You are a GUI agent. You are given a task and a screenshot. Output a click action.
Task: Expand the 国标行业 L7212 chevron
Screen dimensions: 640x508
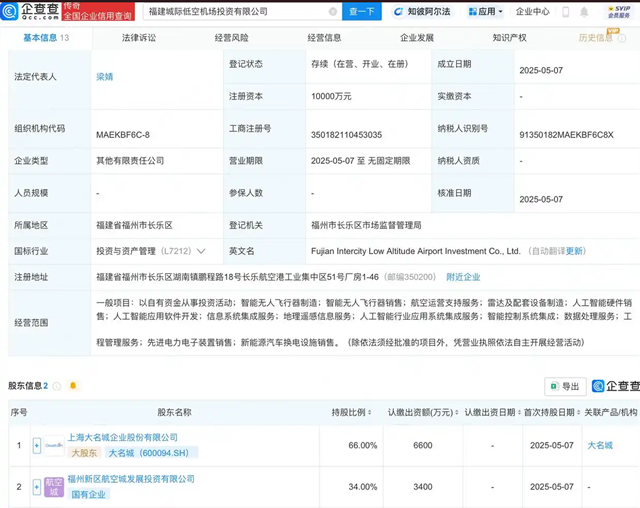(201, 251)
